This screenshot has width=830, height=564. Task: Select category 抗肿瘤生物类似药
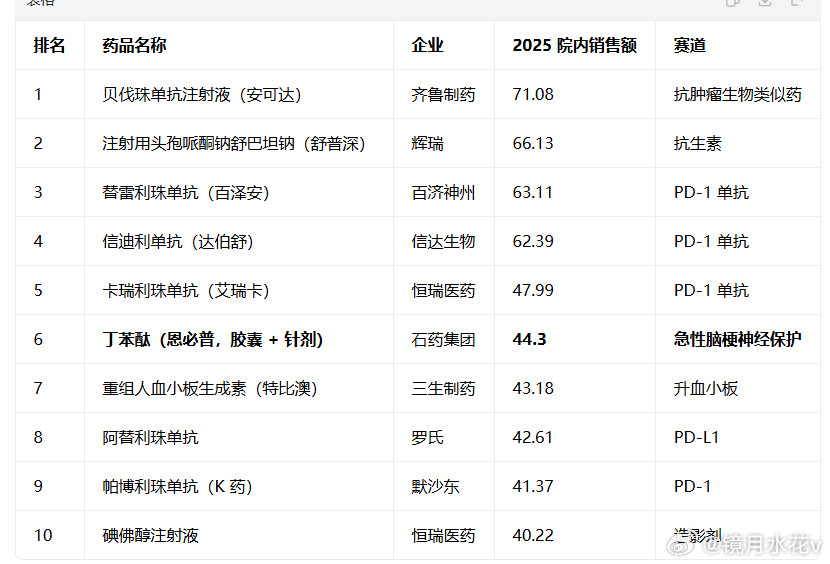point(738,95)
